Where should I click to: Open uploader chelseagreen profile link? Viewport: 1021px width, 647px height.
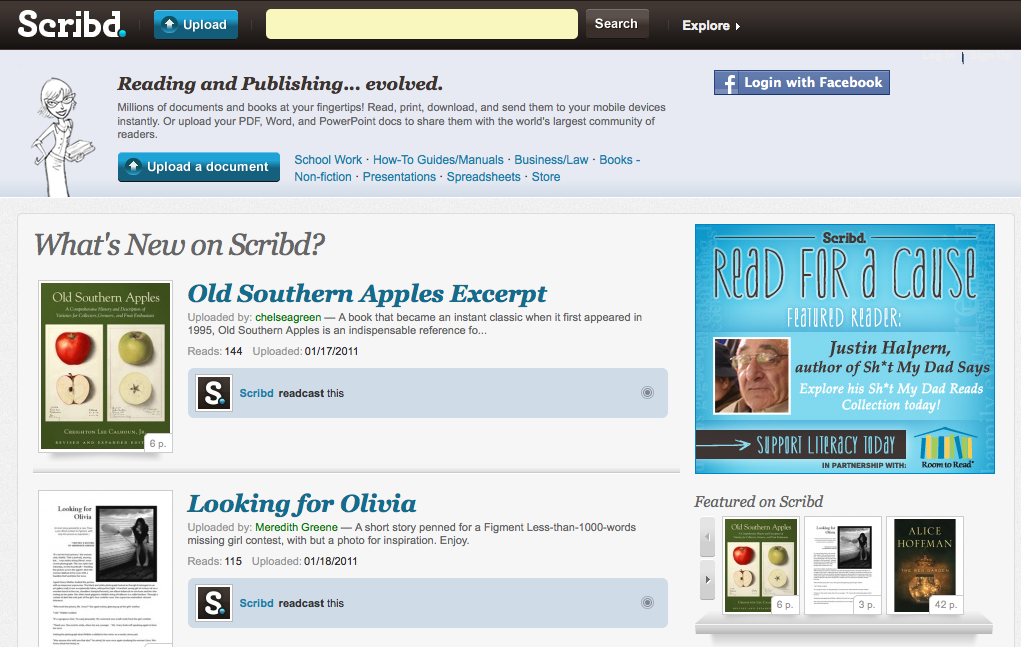point(288,318)
